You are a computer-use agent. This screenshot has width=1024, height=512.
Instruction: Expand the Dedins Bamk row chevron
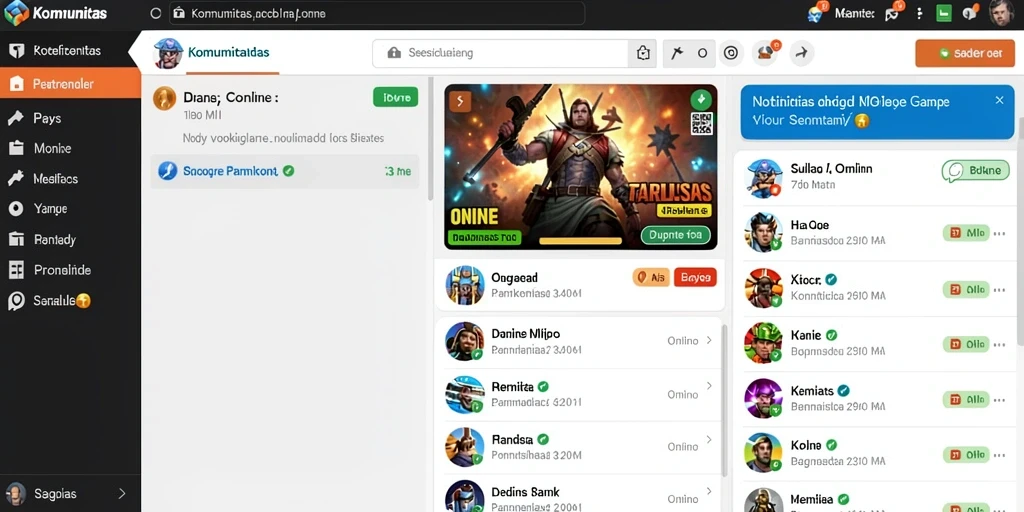709,492
